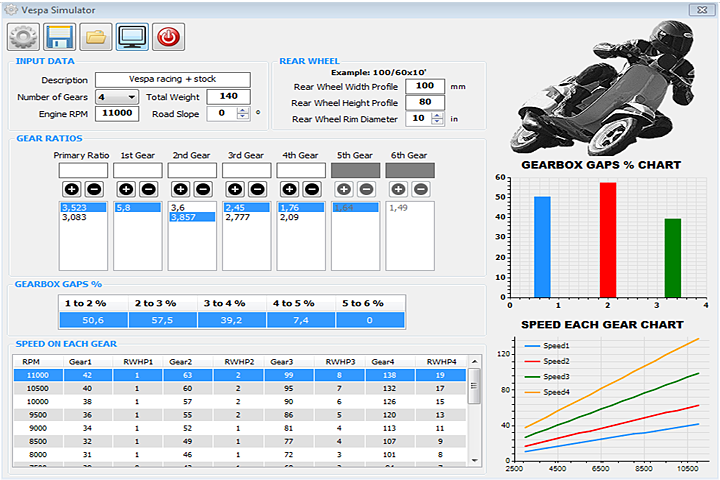Add a Primary Ratio with plus icon
Screen dimensions: 720x480
click(x=72, y=189)
